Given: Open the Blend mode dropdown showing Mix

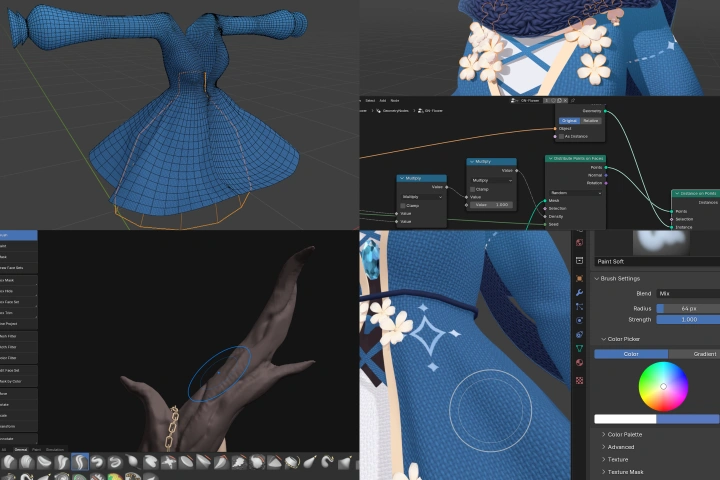Looking at the screenshot, I should pyautogui.click(x=688, y=294).
